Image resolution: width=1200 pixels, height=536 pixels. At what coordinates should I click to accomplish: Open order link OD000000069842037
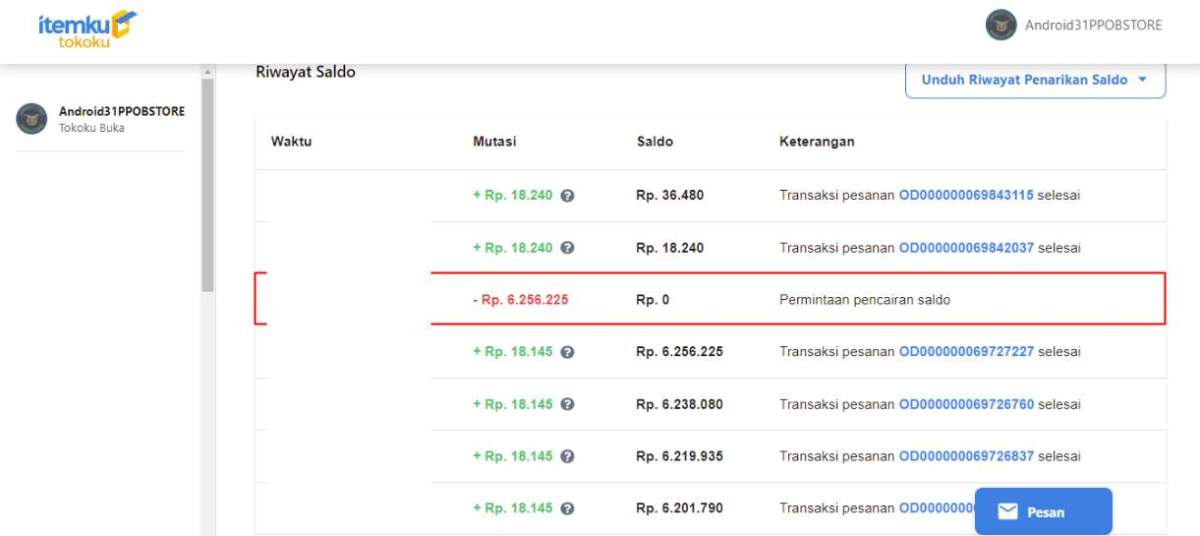[965, 248]
